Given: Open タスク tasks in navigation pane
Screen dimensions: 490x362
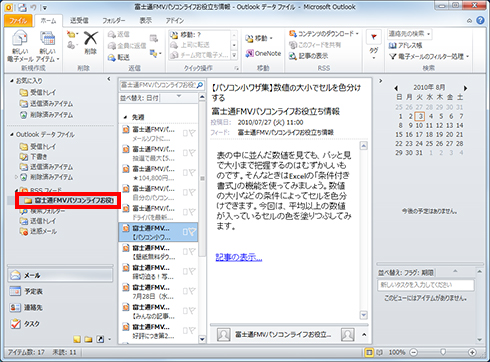Looking at the screenshot, I should (60, 323).
